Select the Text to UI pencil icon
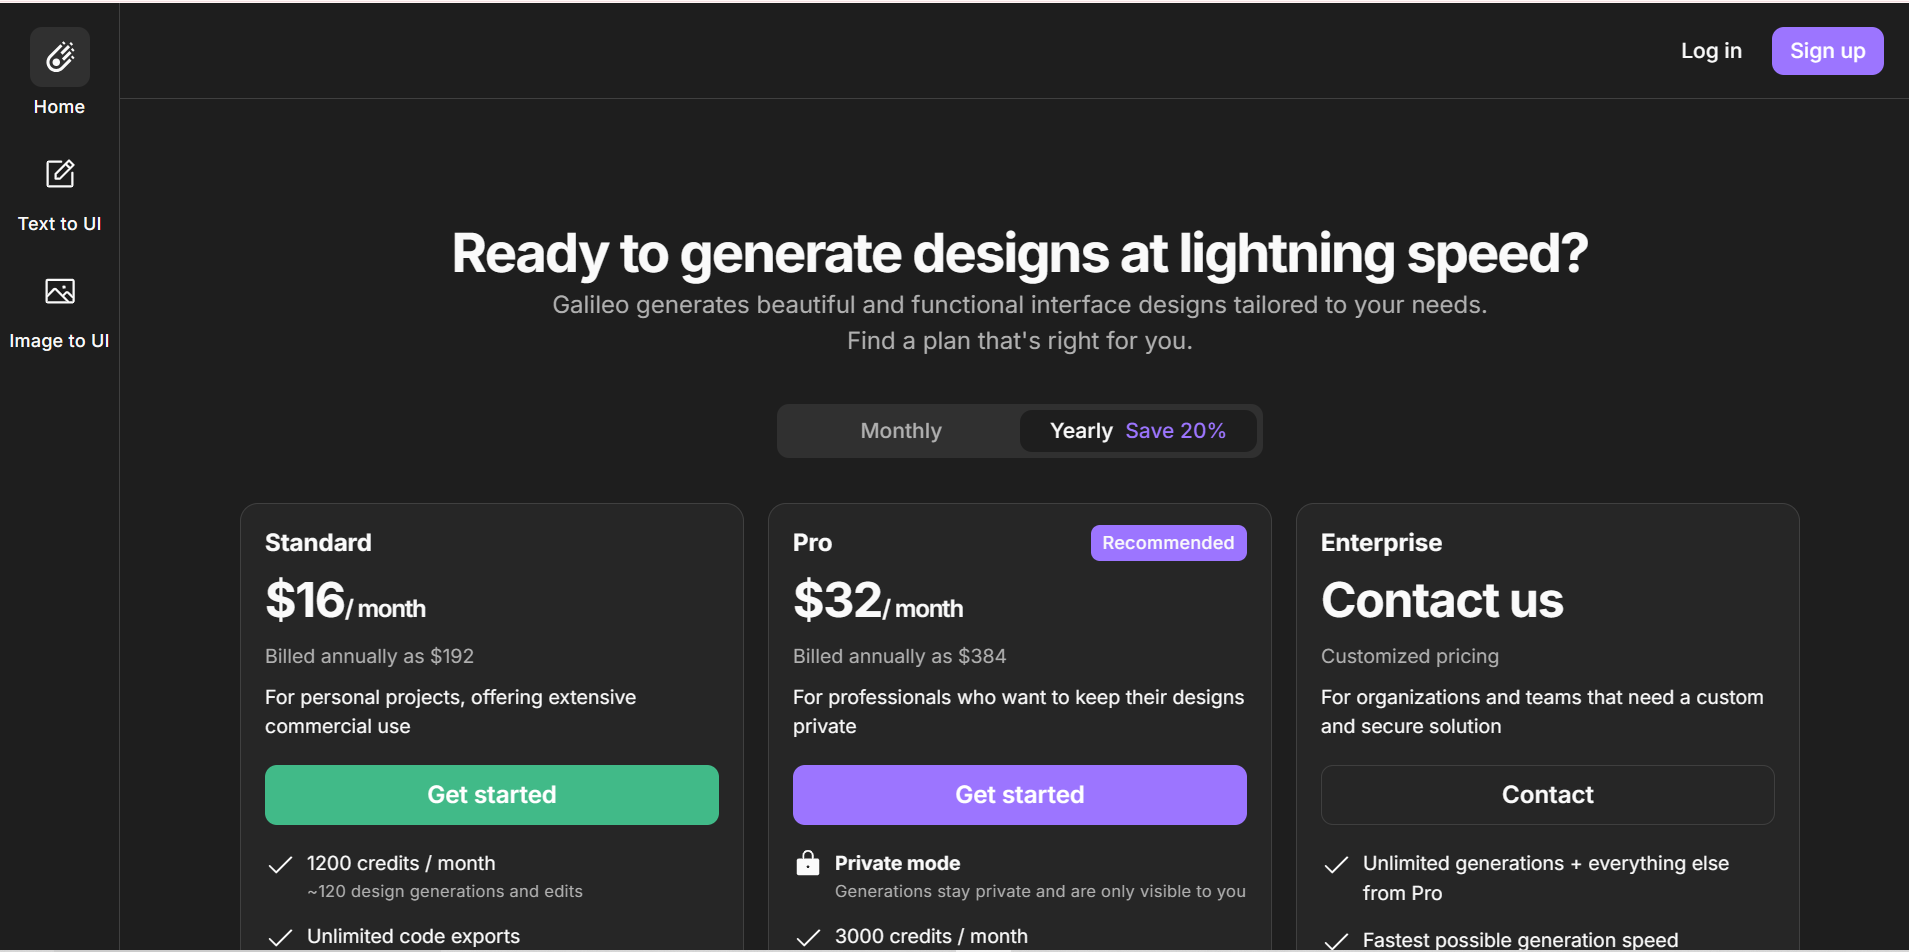This screenshot has height=952, width=1909. click(x=60, y=174)
